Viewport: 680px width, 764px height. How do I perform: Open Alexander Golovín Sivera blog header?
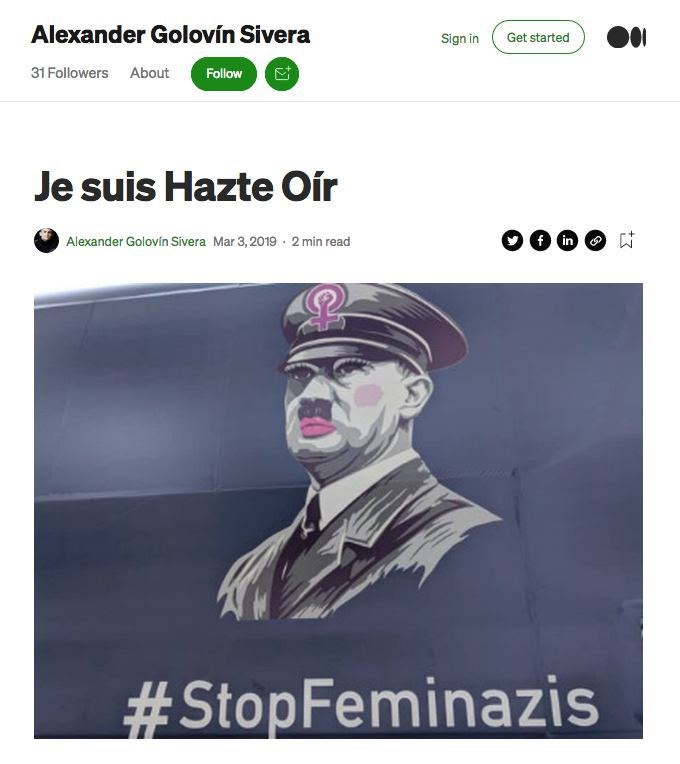click(x=170, y=35)
